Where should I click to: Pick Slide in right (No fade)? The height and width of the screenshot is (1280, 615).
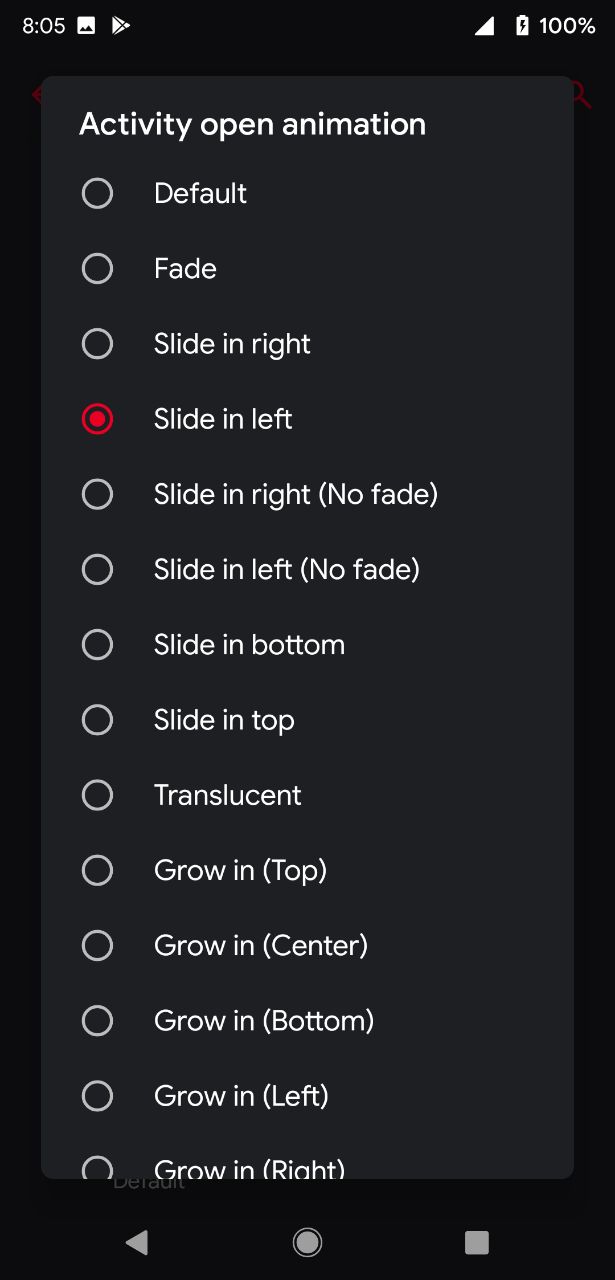pos(307,494)
